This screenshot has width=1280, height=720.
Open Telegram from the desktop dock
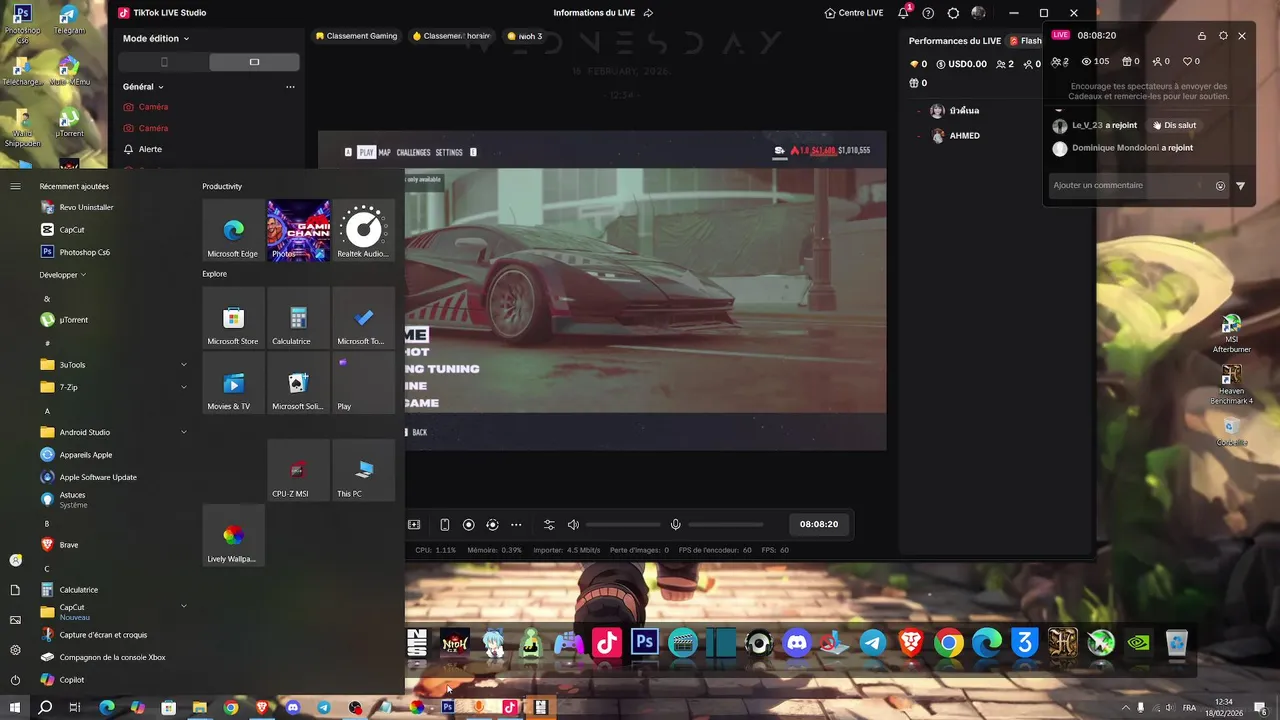873,643
